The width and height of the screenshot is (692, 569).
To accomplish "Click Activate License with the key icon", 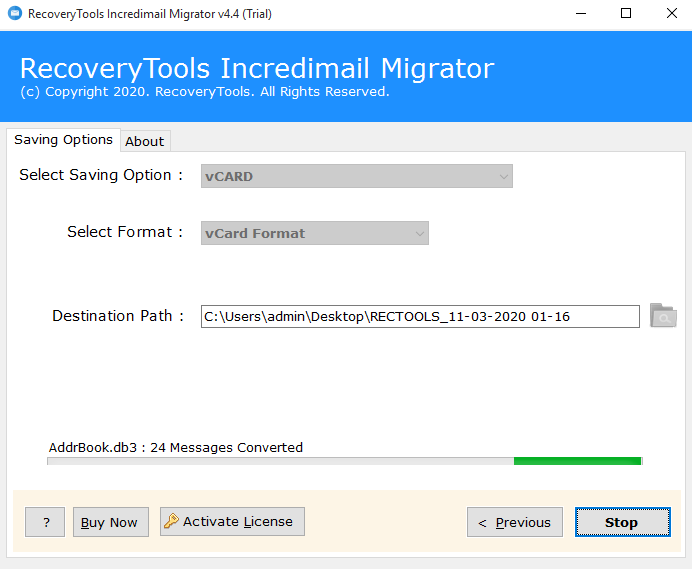I will point(232,521).
